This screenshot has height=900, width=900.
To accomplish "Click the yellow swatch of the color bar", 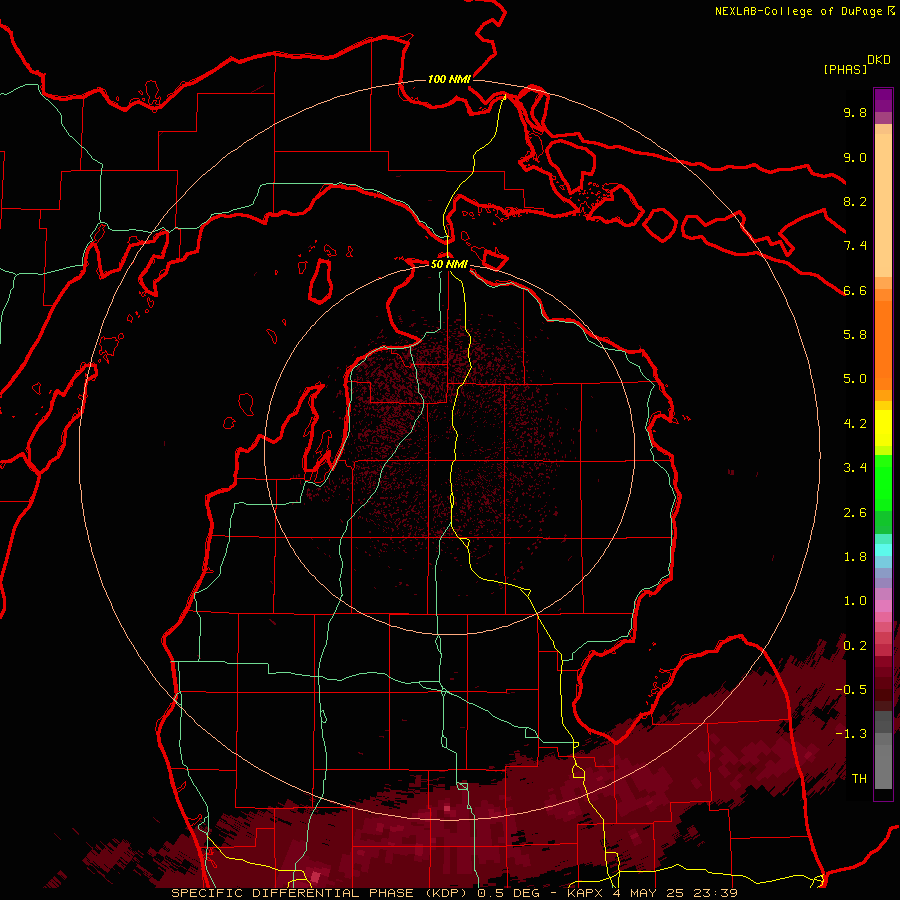I will pyautogui.click(x=883, y=428).
